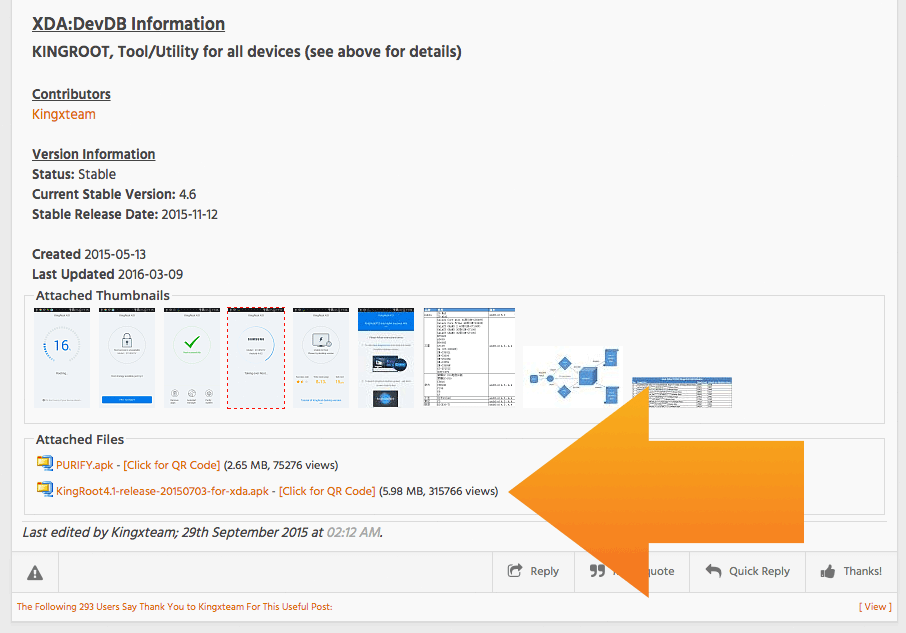Click the 'Created 2015-05-13' text

click(x=89, y=254)
